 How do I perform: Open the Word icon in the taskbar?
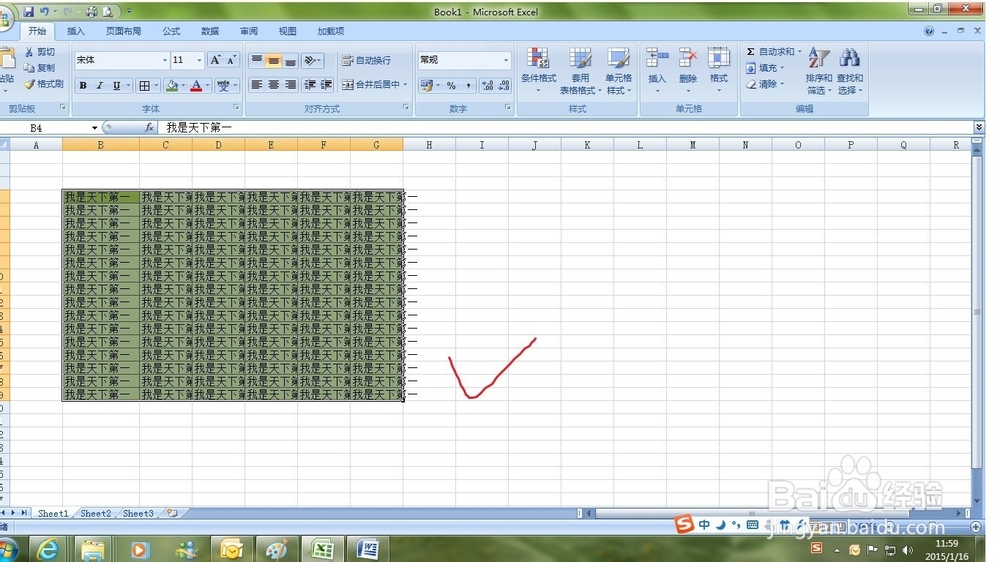[x=368, y=549]
